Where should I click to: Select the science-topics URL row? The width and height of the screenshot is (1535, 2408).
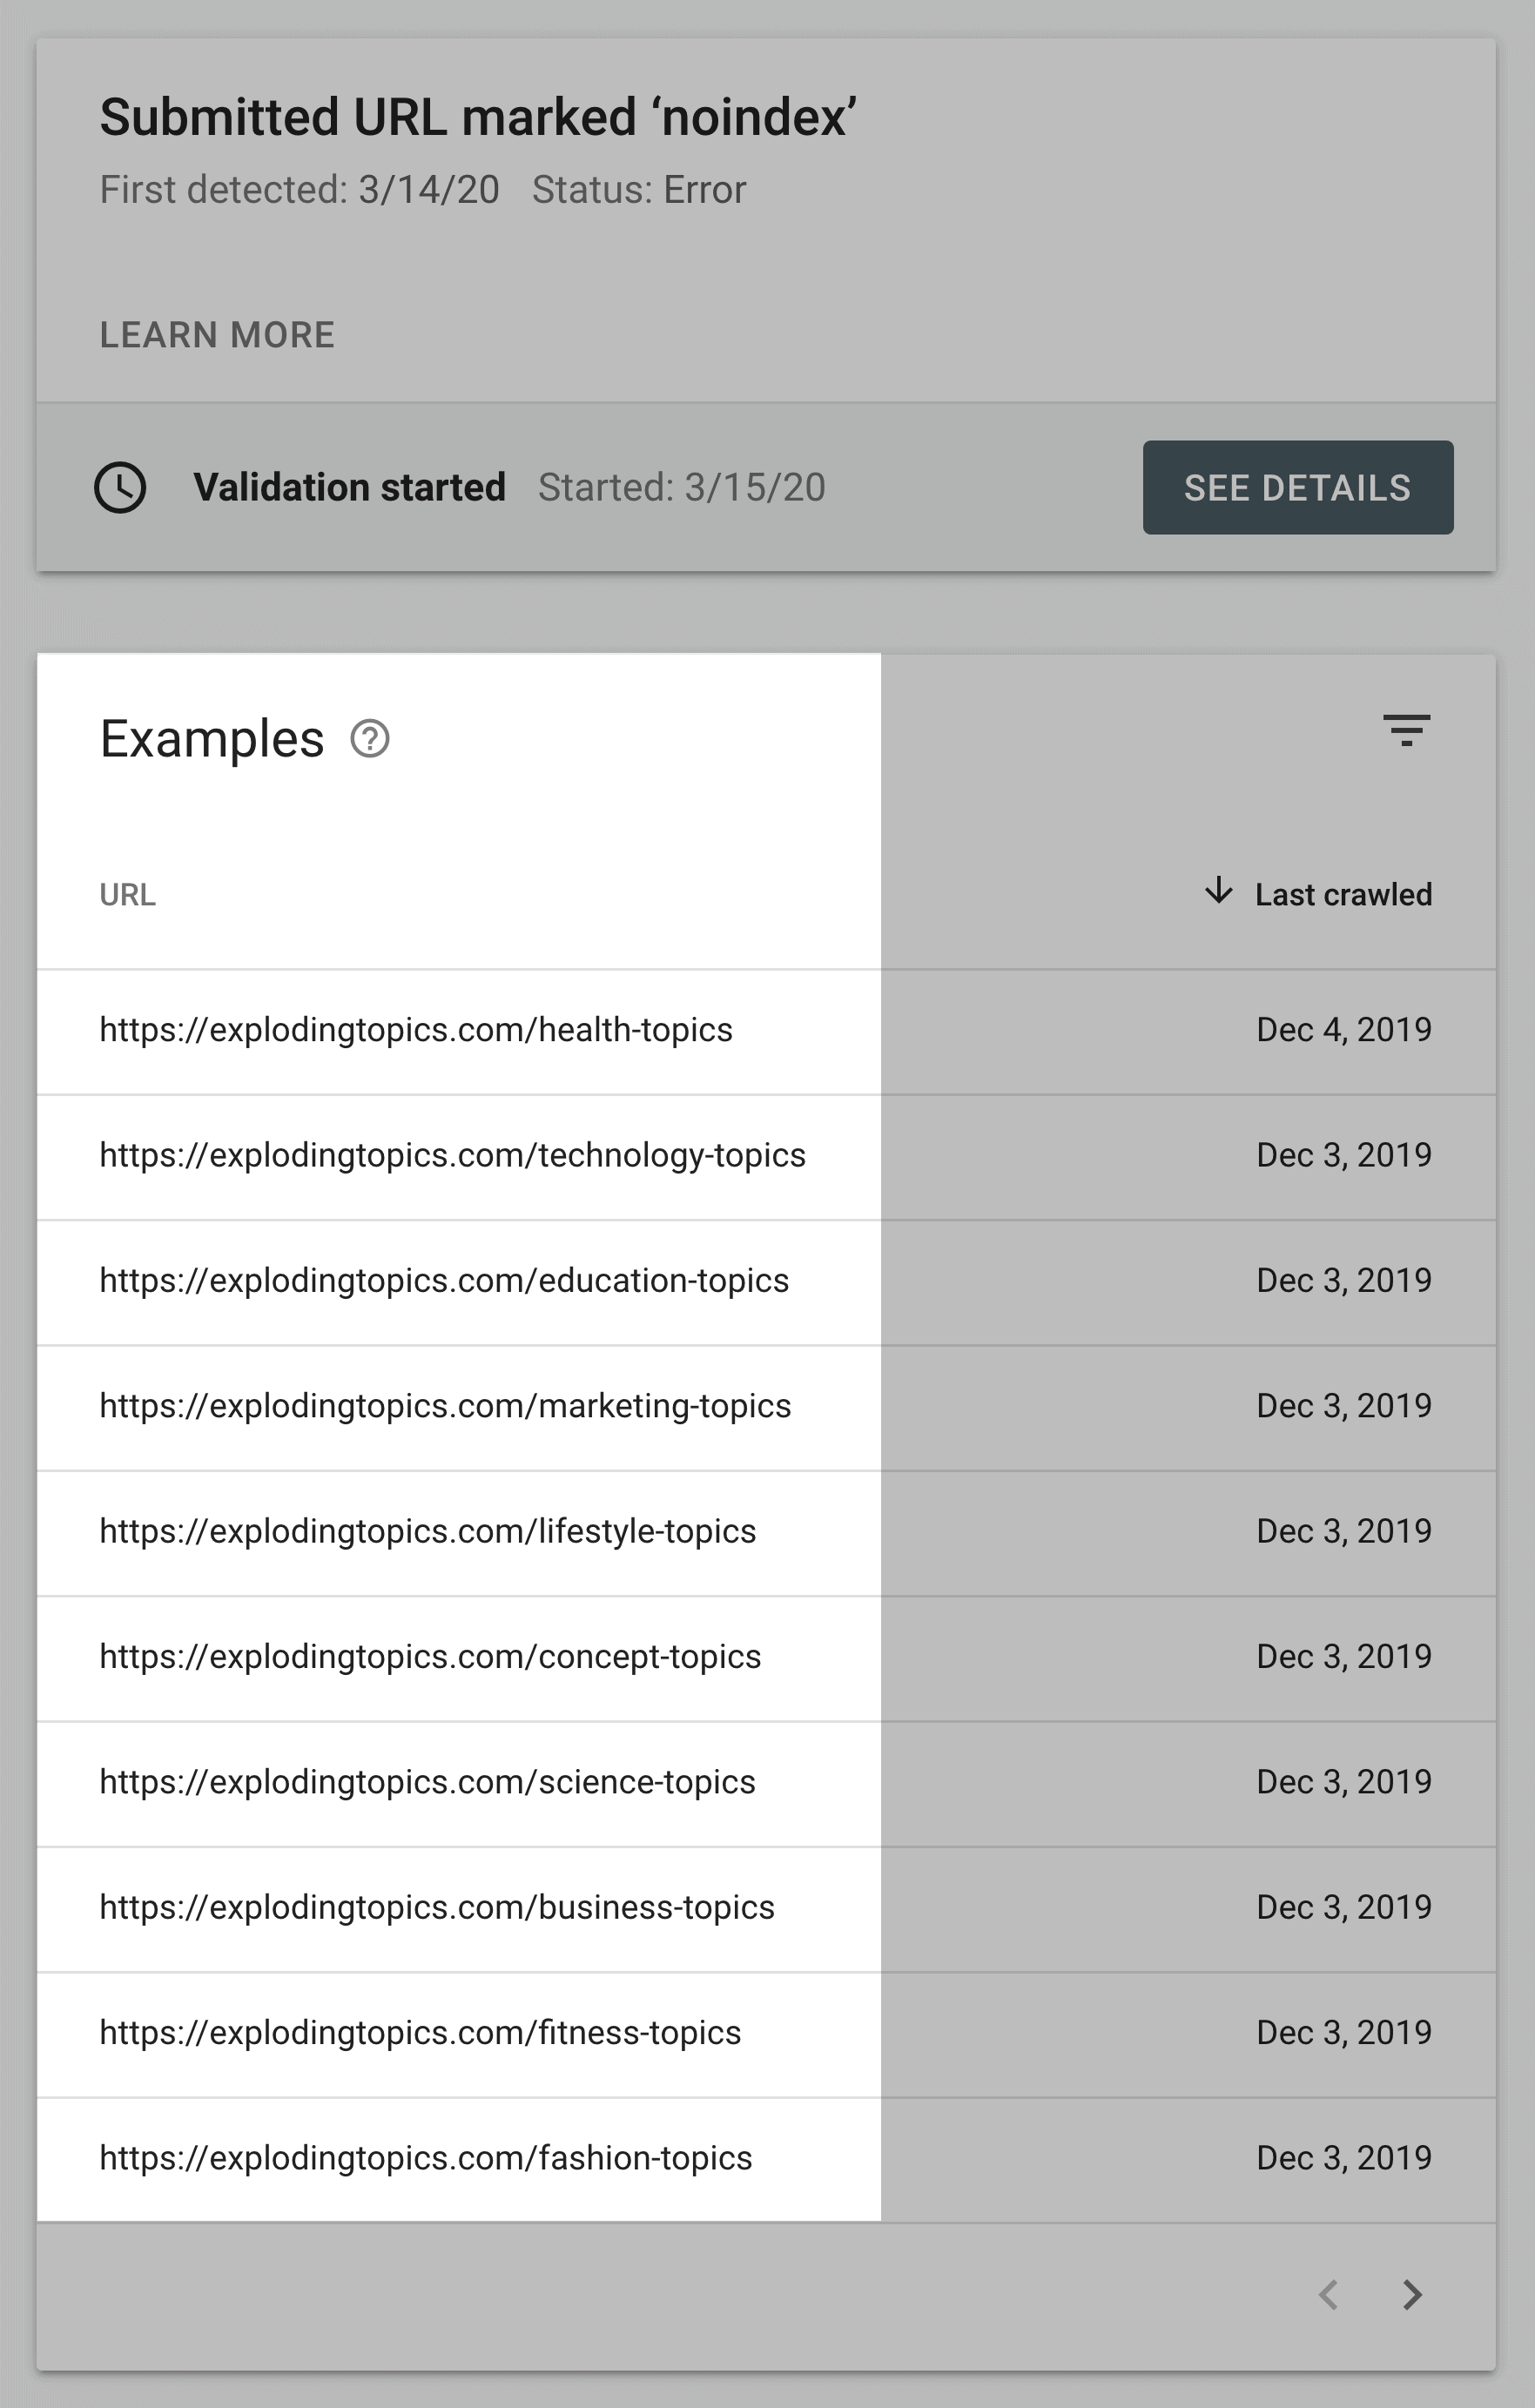[766, 1783]
